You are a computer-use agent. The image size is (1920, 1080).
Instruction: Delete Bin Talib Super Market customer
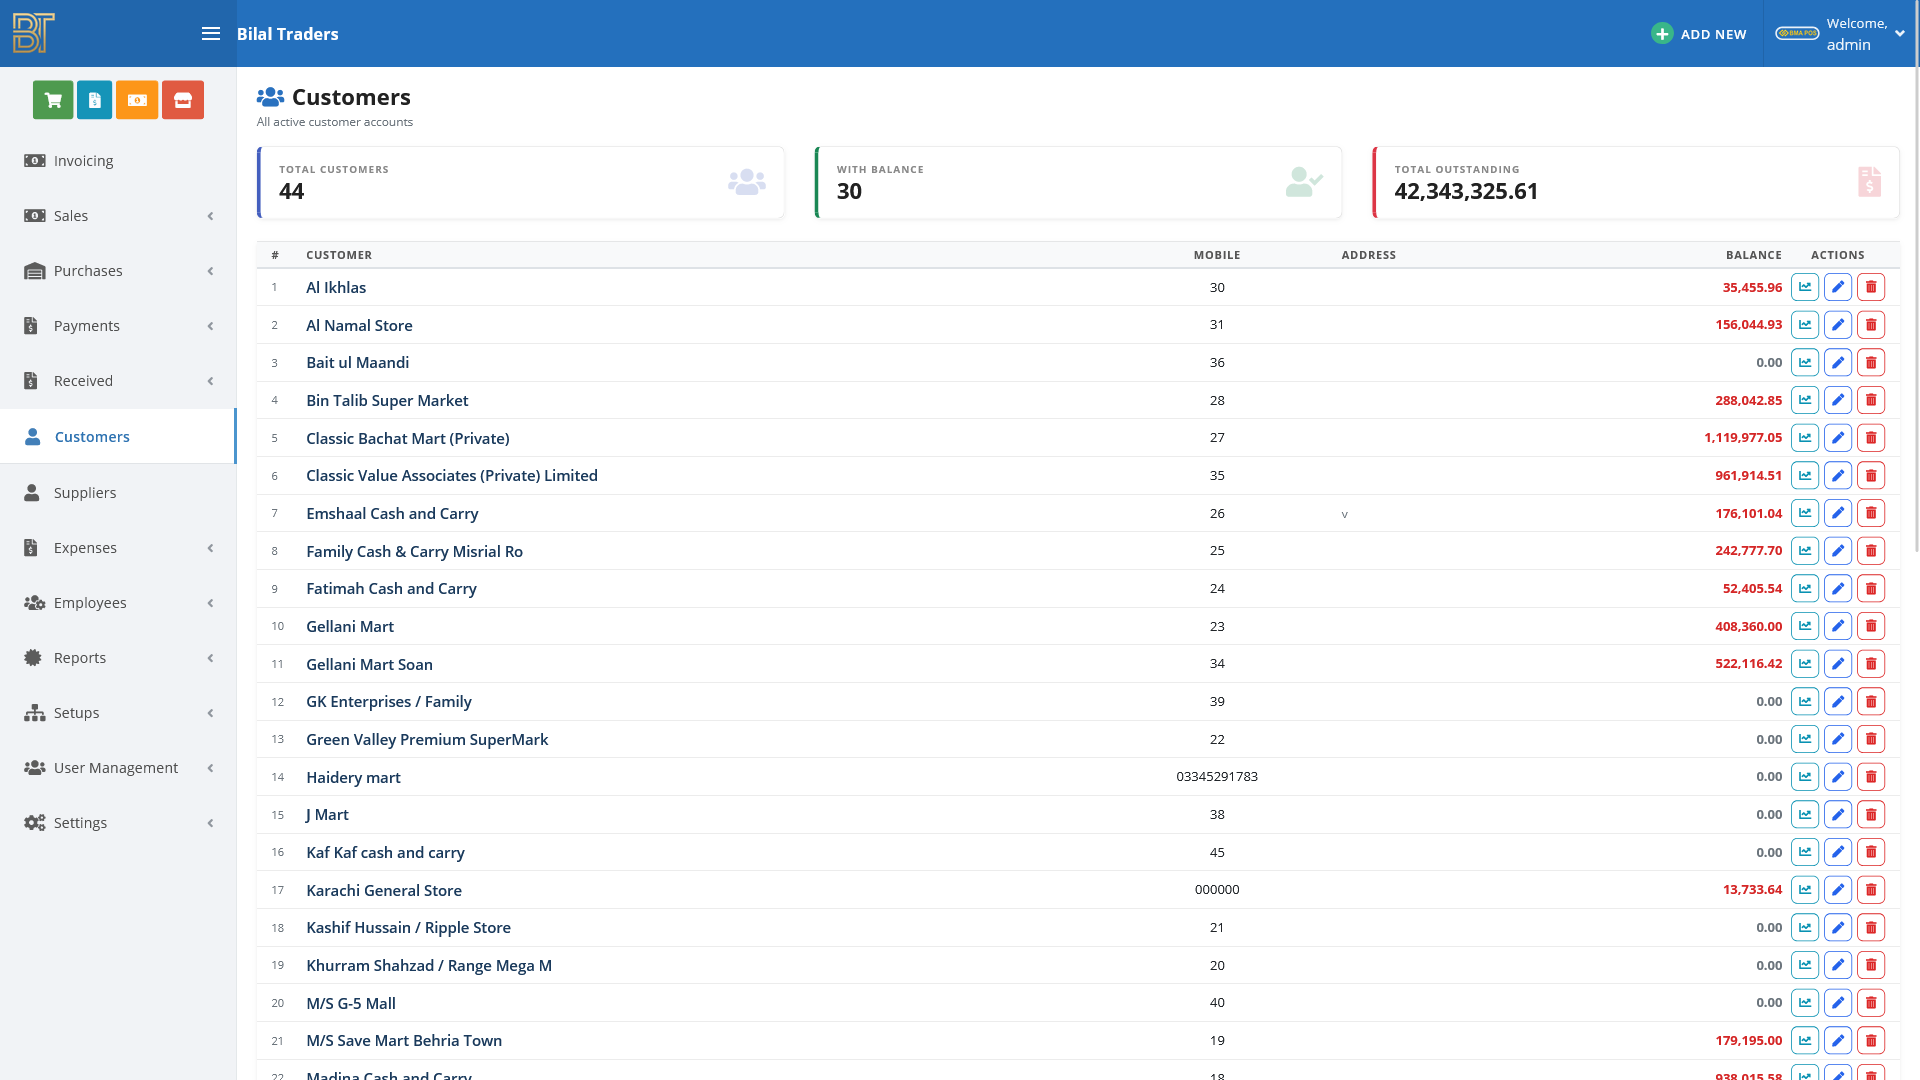coord(1871,400)
